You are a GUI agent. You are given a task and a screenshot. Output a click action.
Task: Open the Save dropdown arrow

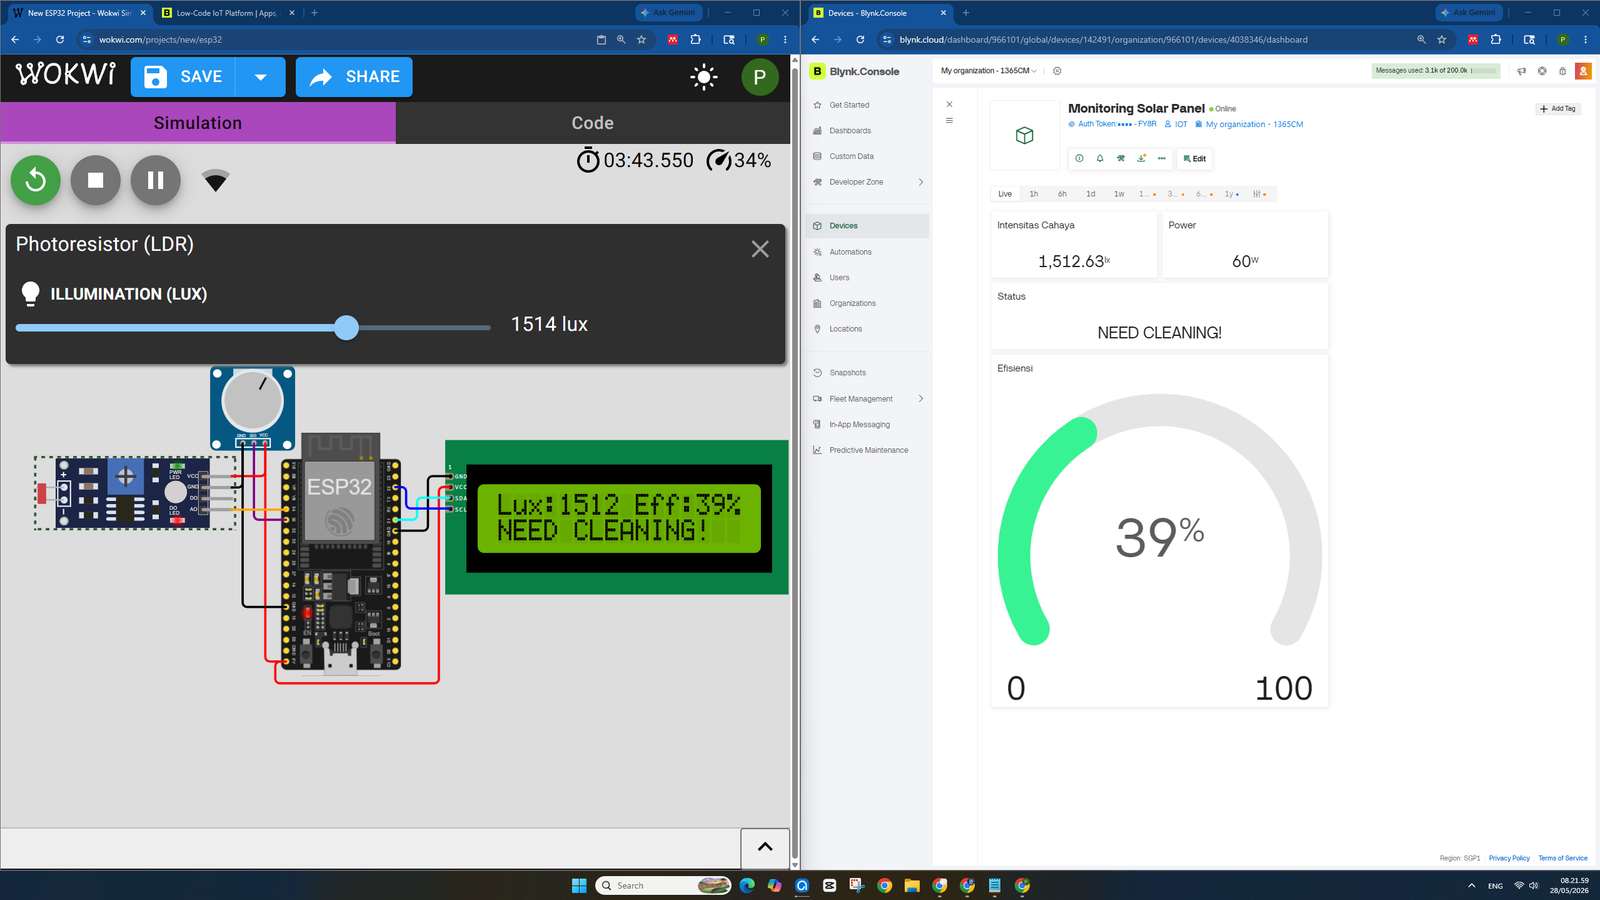tap(261, 77)
